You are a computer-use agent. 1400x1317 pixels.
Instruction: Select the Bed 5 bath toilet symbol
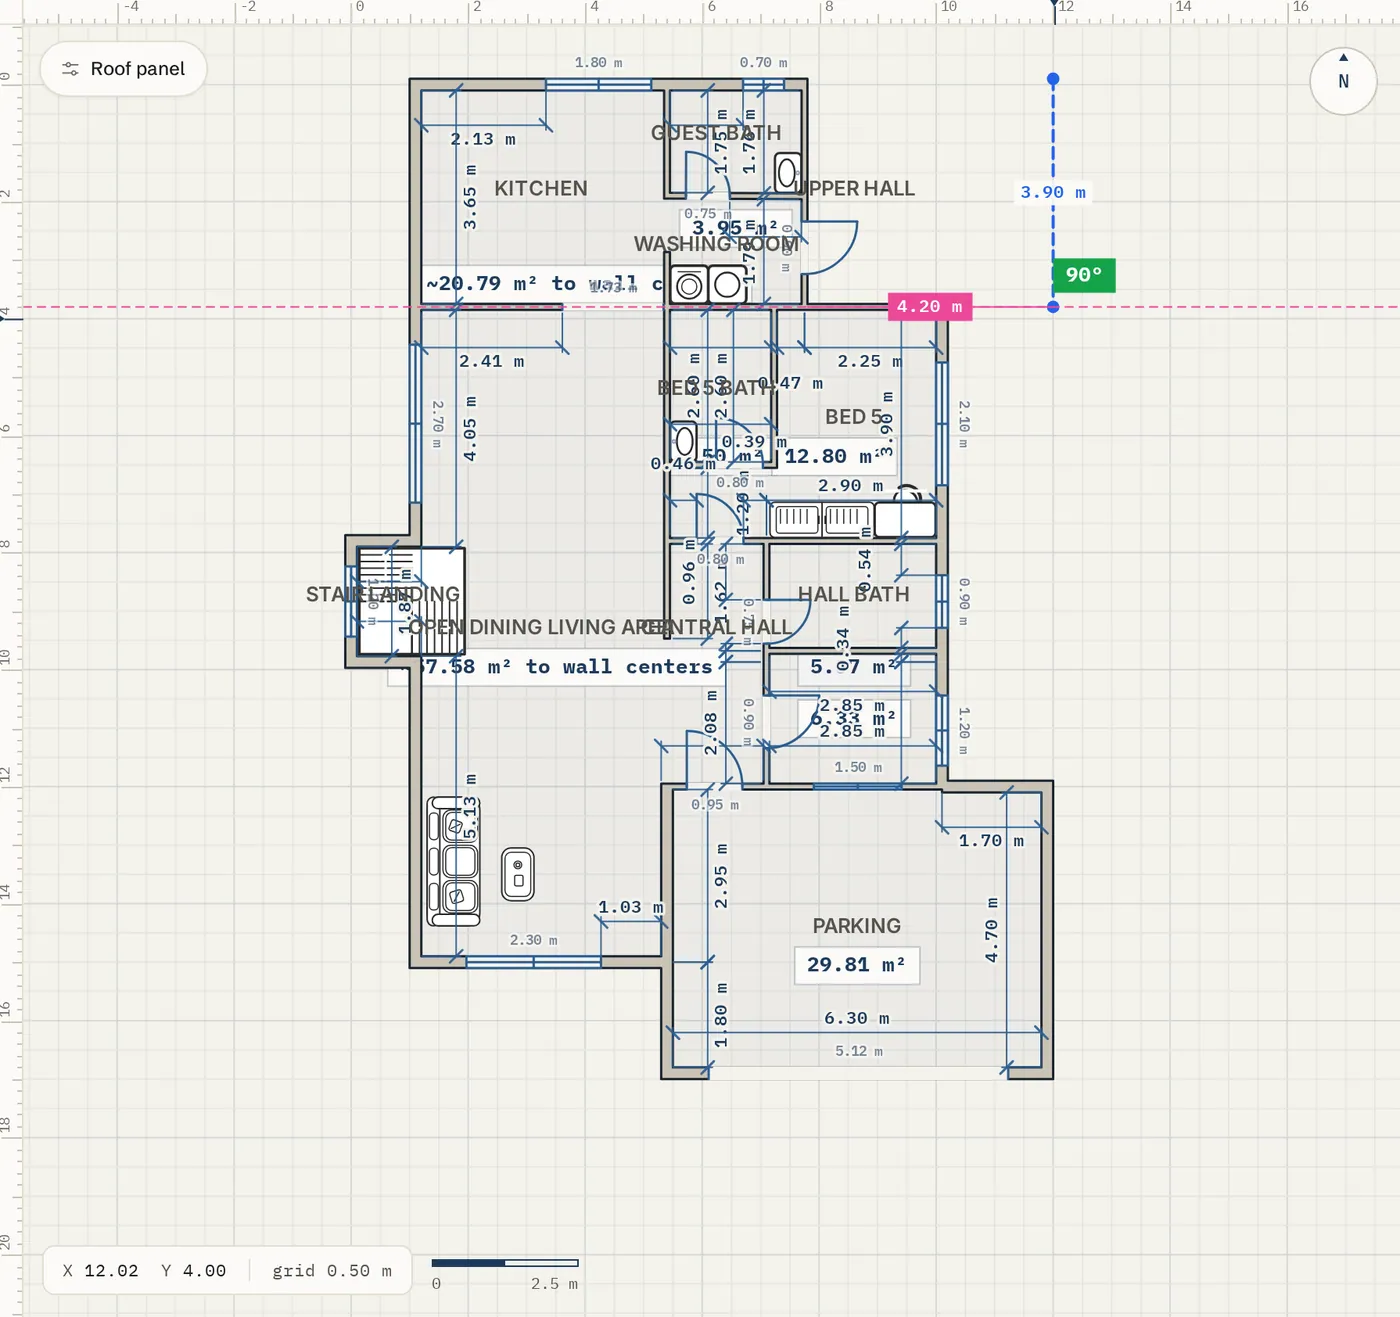[684, 440]
